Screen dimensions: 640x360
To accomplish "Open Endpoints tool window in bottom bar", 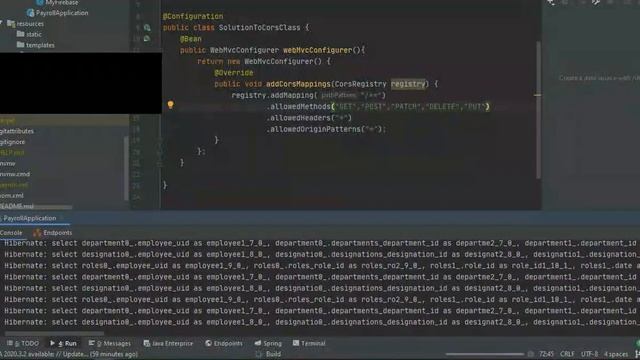I will coord(224,343).
